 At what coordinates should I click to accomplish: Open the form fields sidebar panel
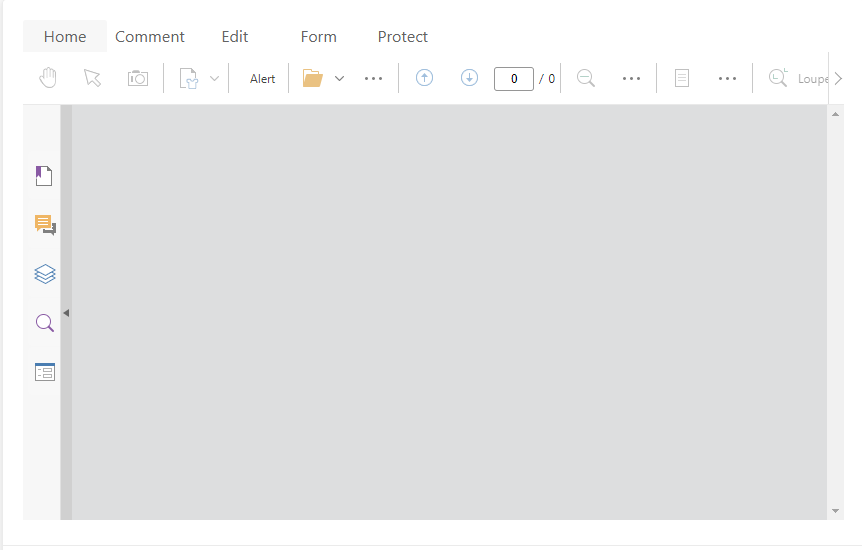pyautogui.click(x=45, y=372)
